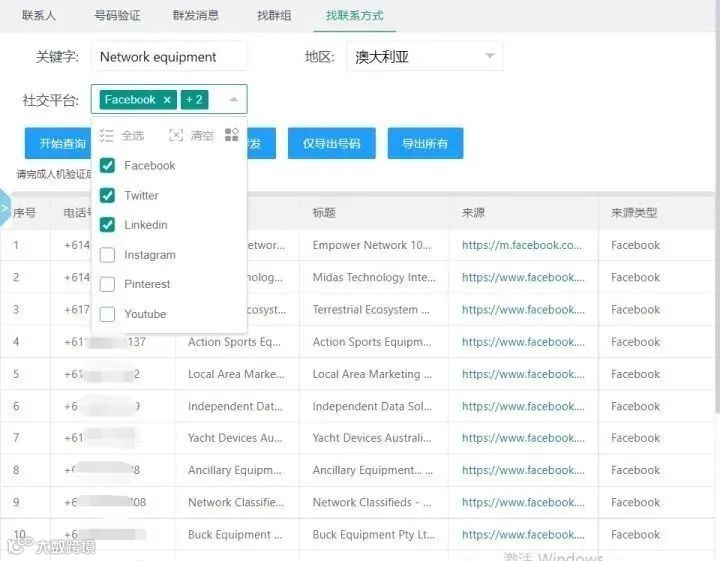Screen dimensions: 720x561
Task: Click the invert-selection grid icon
Action: pyautogui.click(x=231, y=135)
